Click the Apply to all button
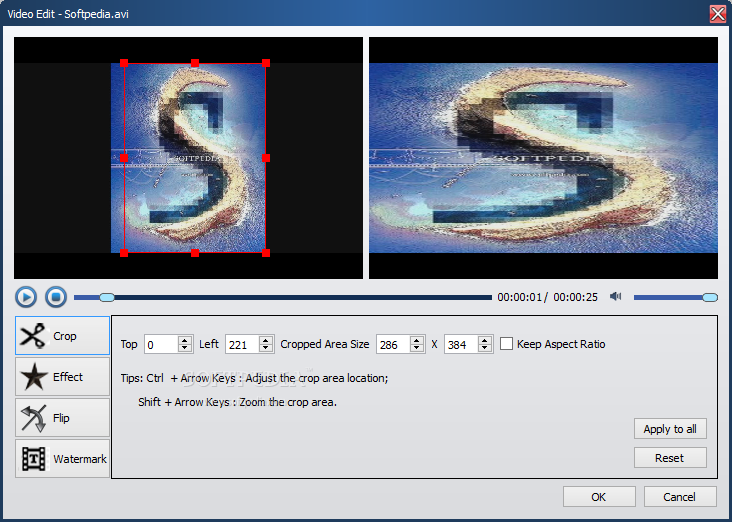 pyautogui.click(x=670, y=429)
